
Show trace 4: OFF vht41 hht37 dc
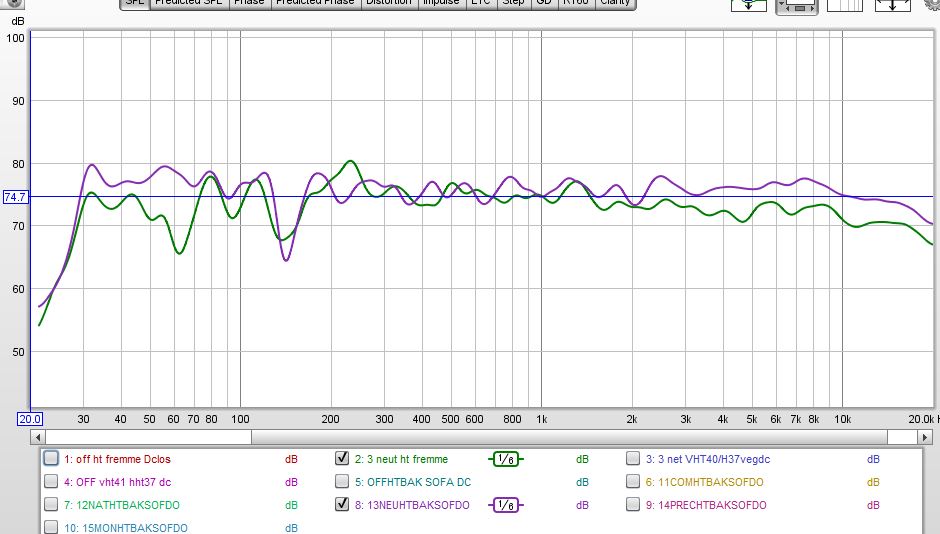pos(51,481)
